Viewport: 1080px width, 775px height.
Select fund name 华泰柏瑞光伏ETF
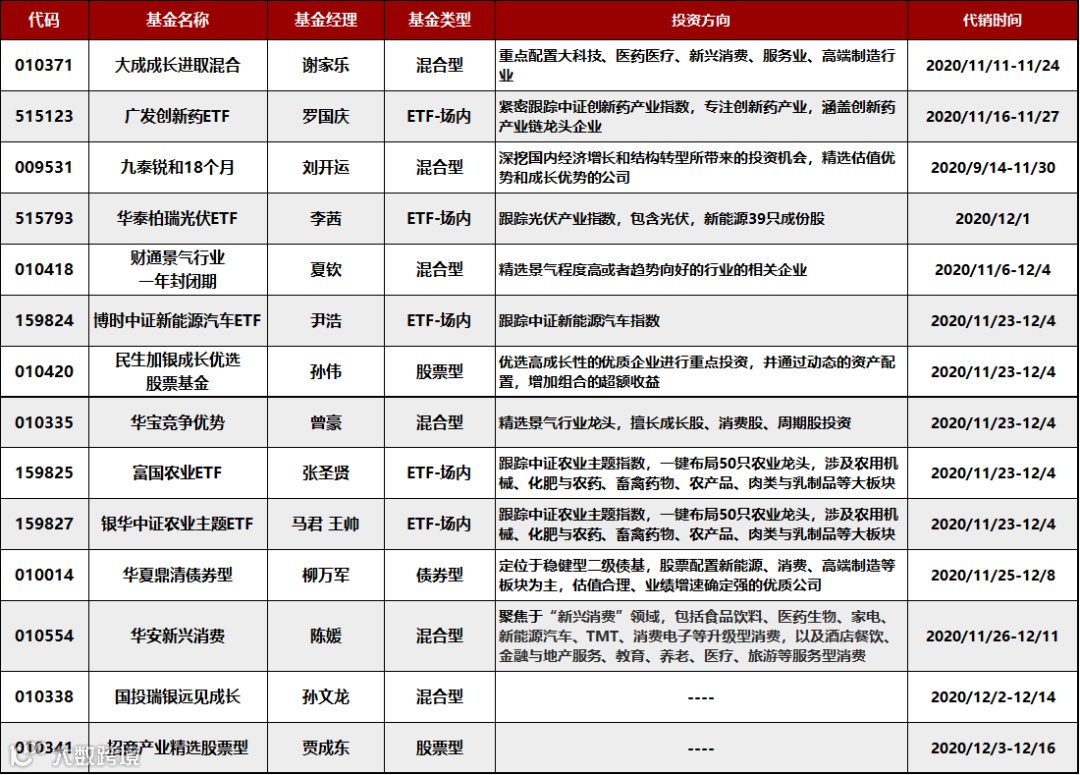(x=178, y=218)
